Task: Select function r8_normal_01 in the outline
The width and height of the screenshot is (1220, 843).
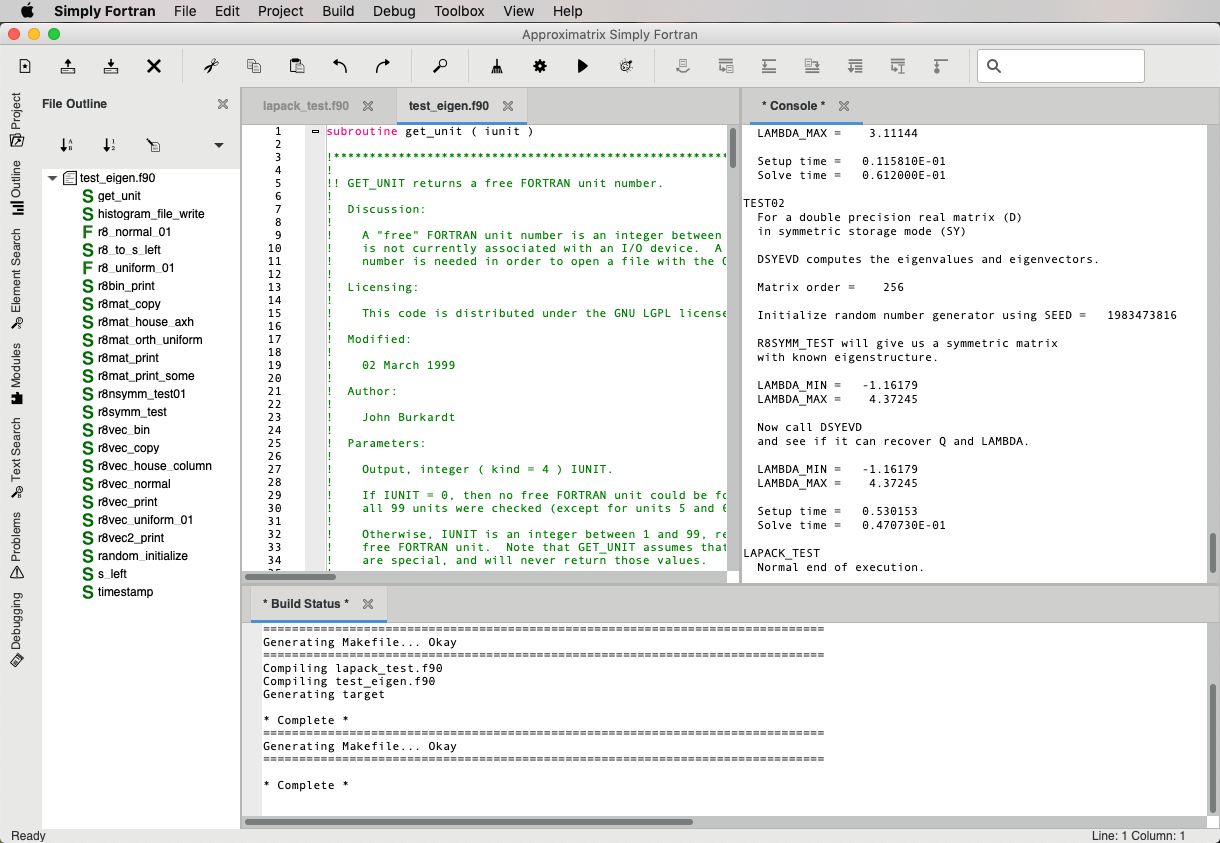Action: (135, 232)
